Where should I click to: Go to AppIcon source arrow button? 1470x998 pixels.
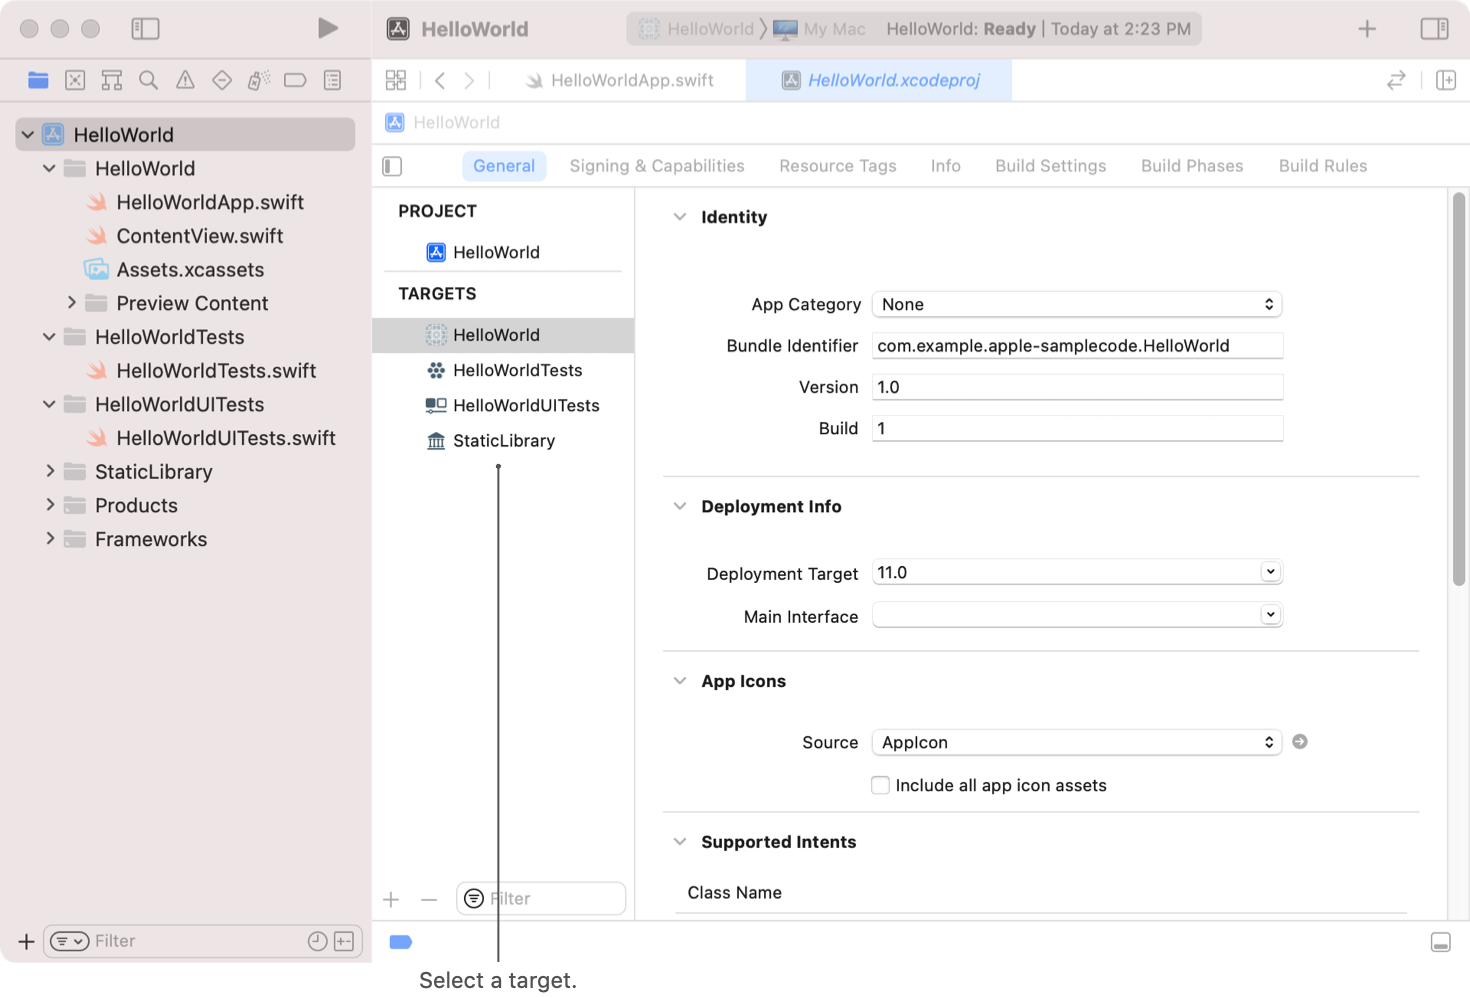coord(1300,742)
